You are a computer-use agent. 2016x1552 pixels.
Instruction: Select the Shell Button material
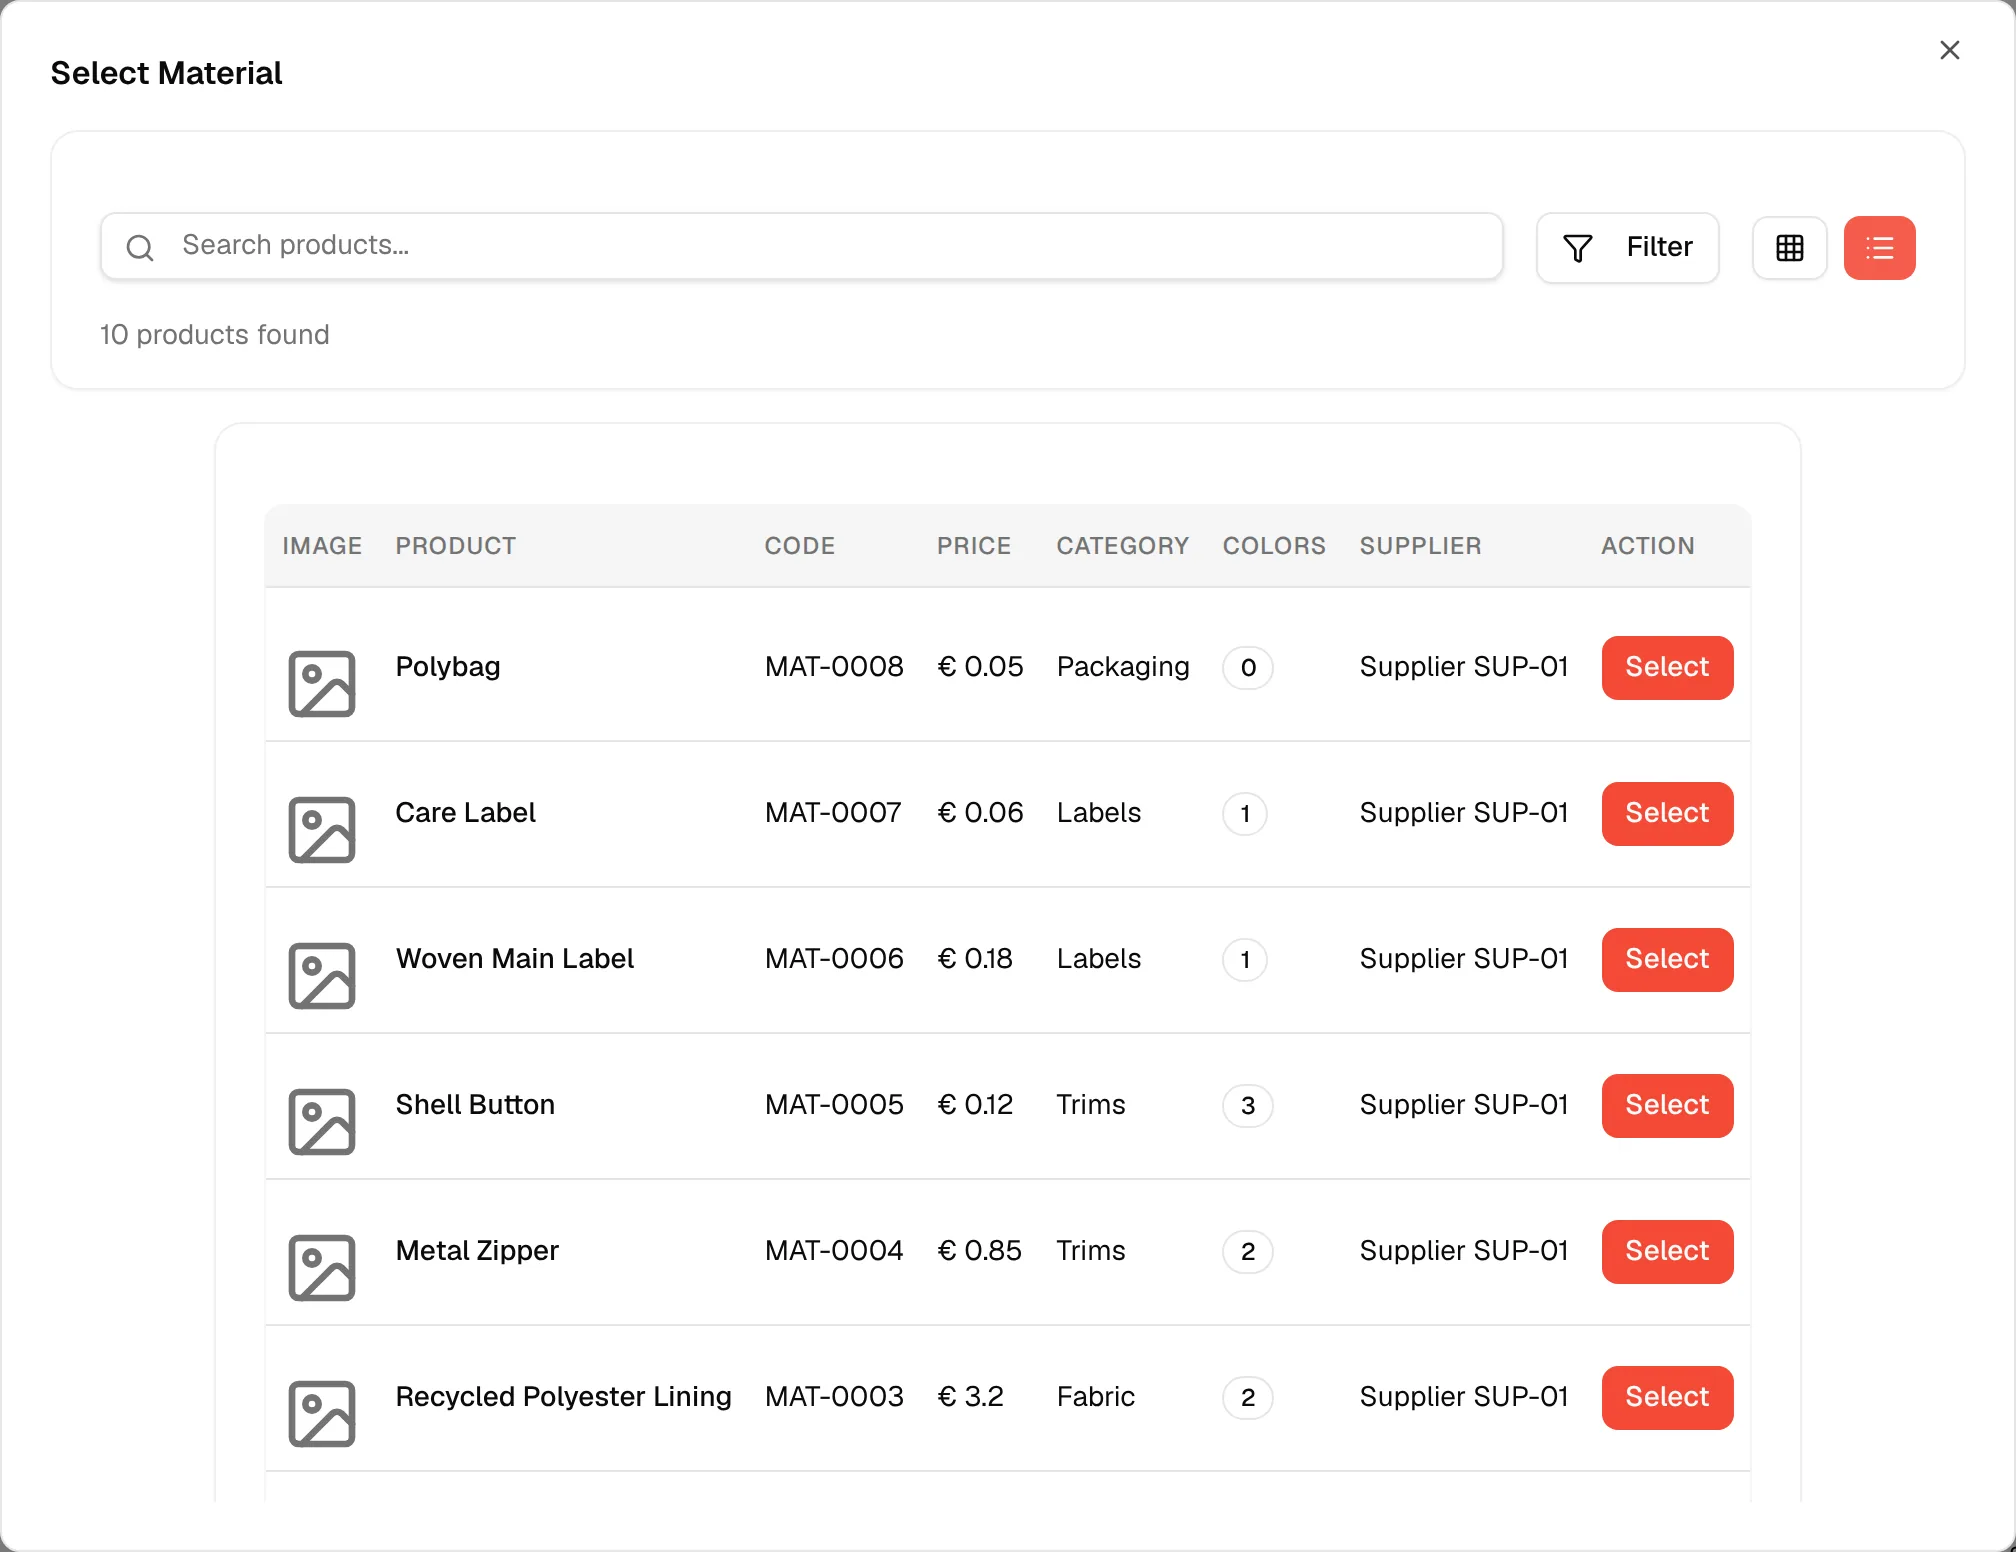[1667, 1105]
